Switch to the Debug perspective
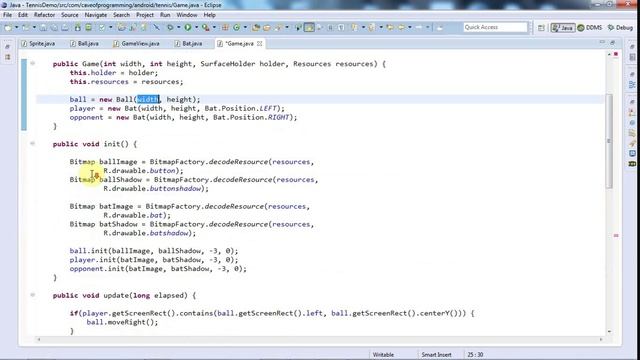The height and width of the screenshot is (360, 640). pyautogui.click(x=620, y=28)
